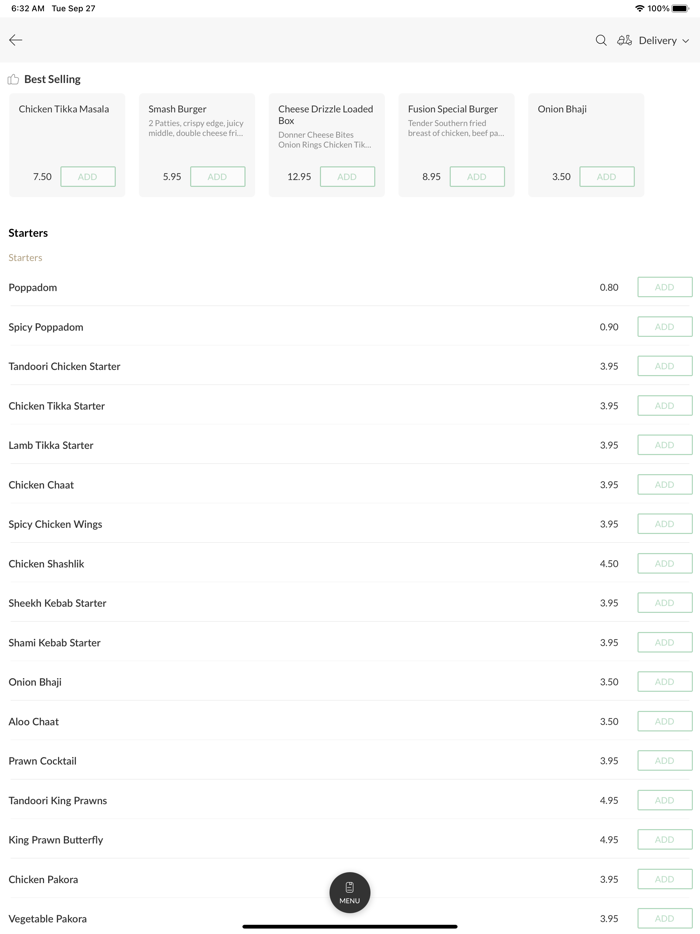
Task: Add Tandoori Chicken Starter
Action: [x=665, y=366]
